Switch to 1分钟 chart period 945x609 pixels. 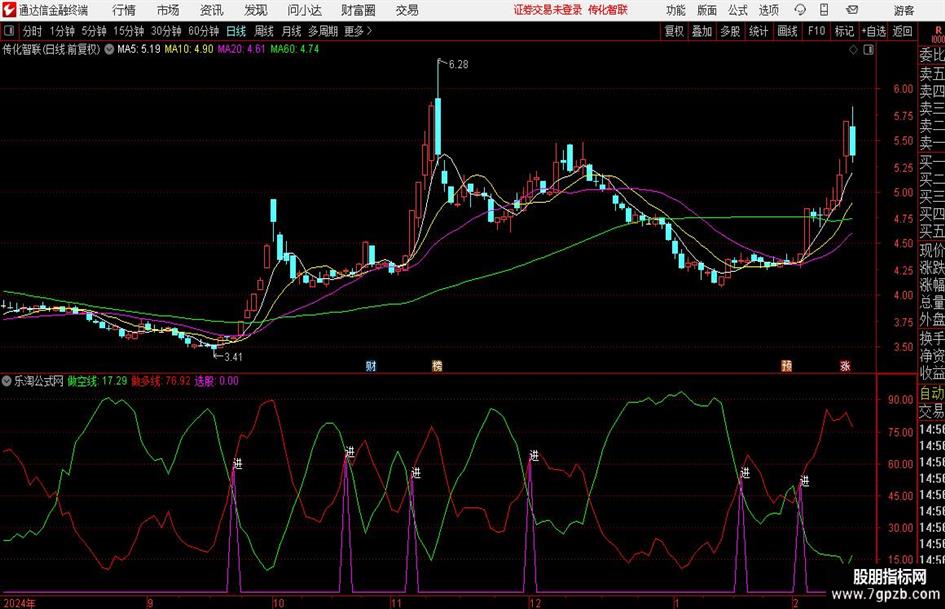62,31
